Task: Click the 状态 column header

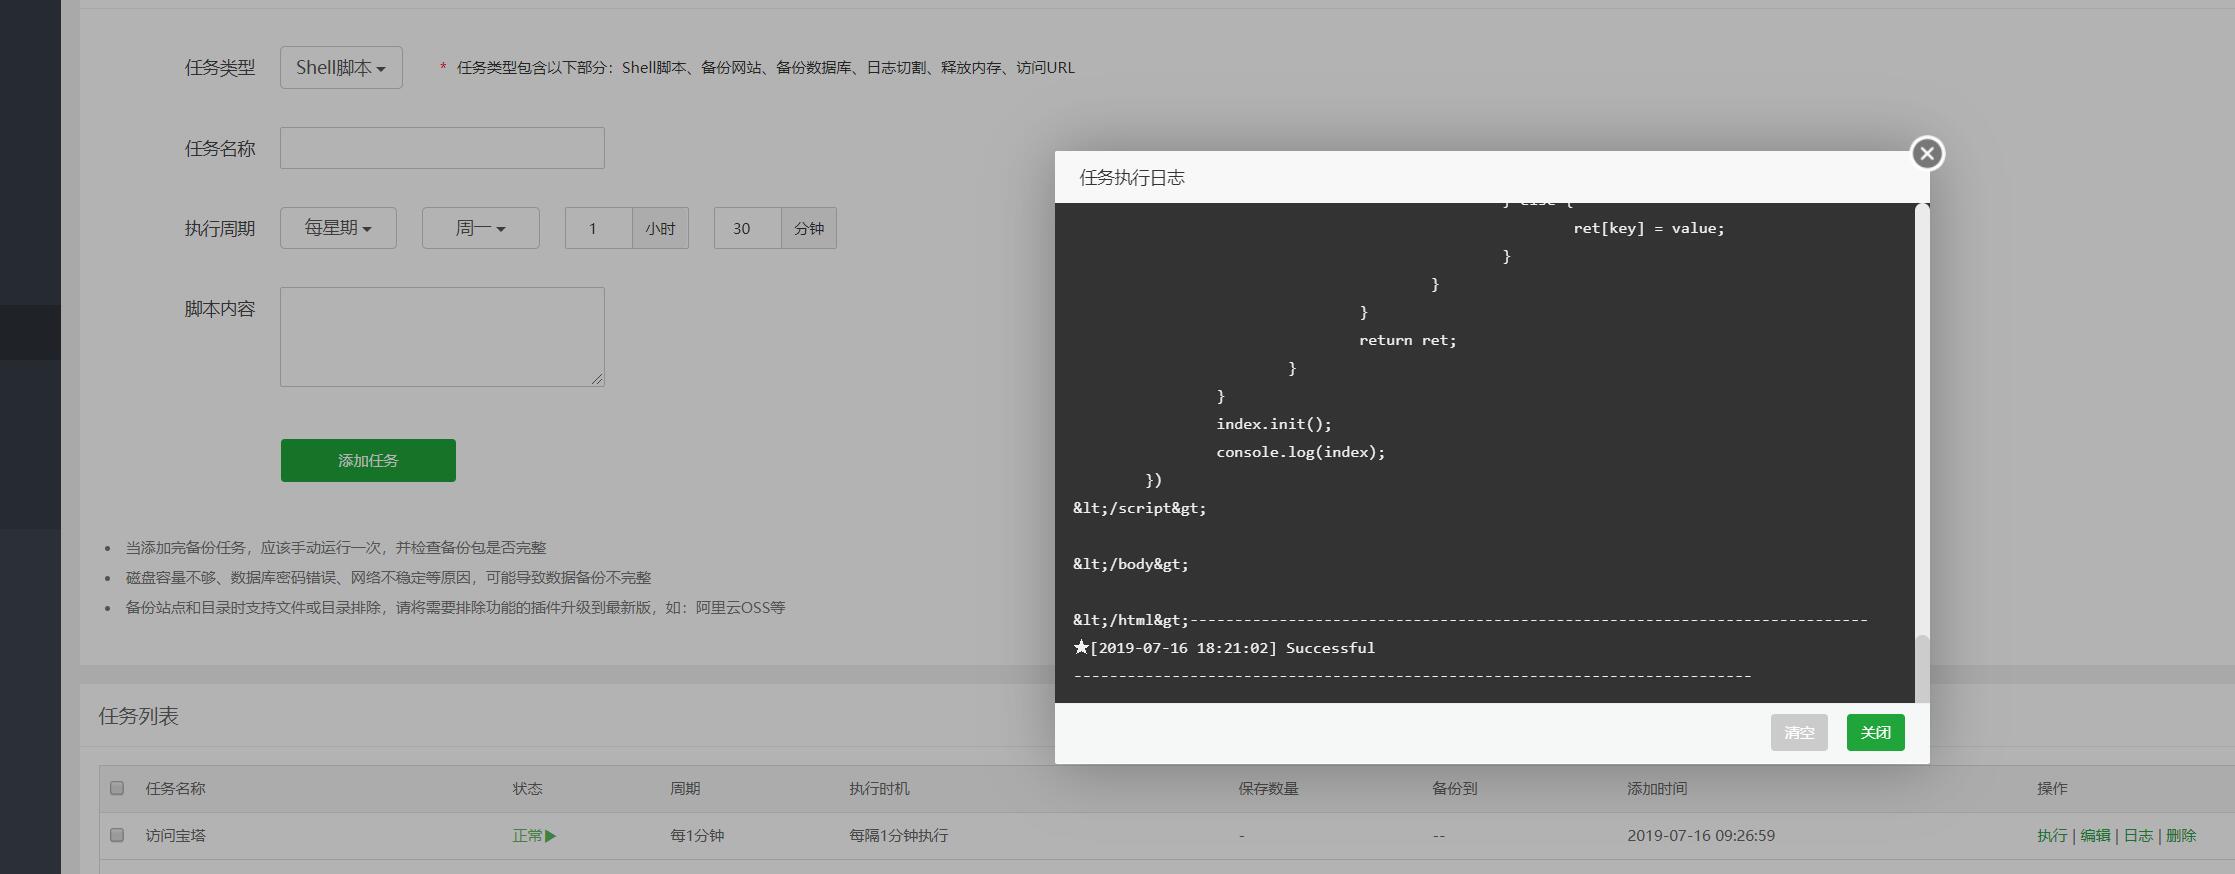Action: coord(527,788)
